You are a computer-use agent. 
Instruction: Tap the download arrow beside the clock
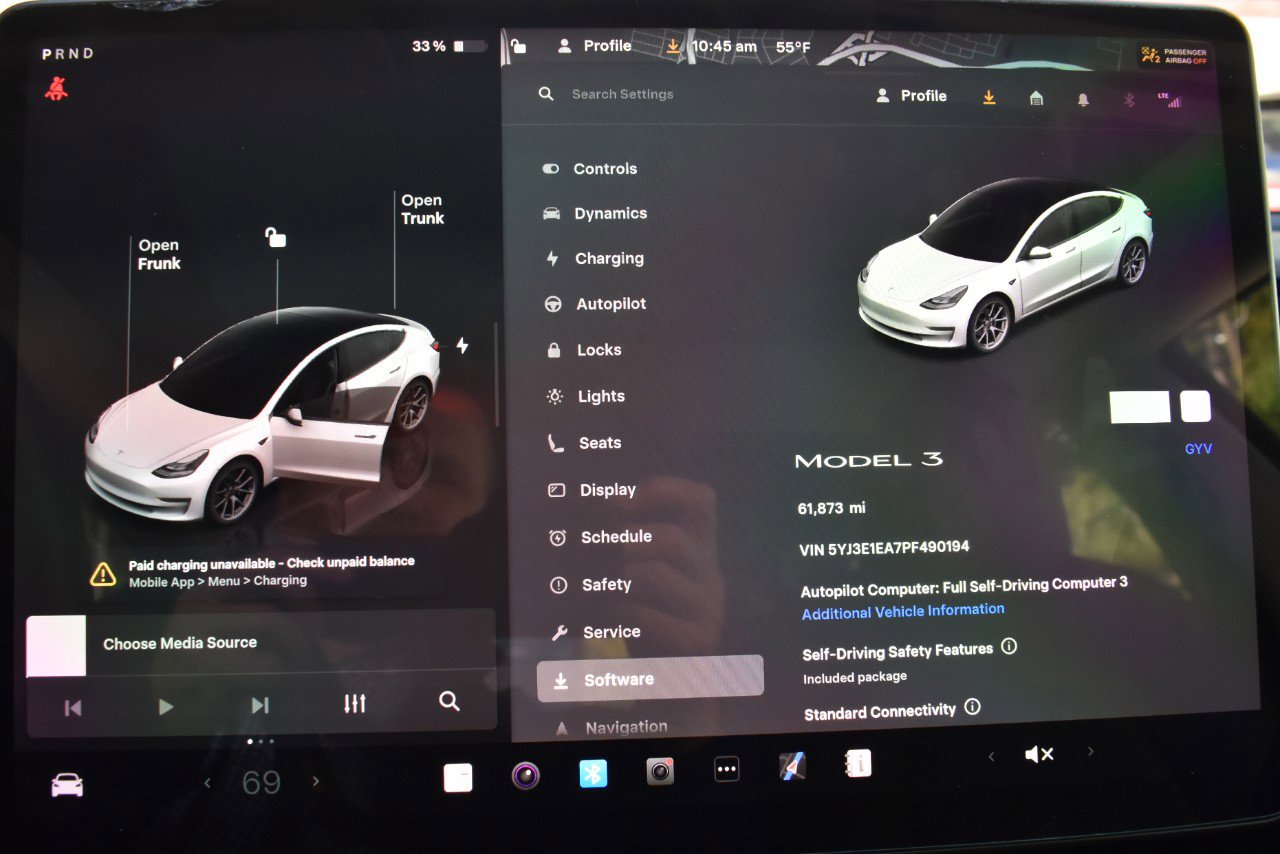coord(673,46)
